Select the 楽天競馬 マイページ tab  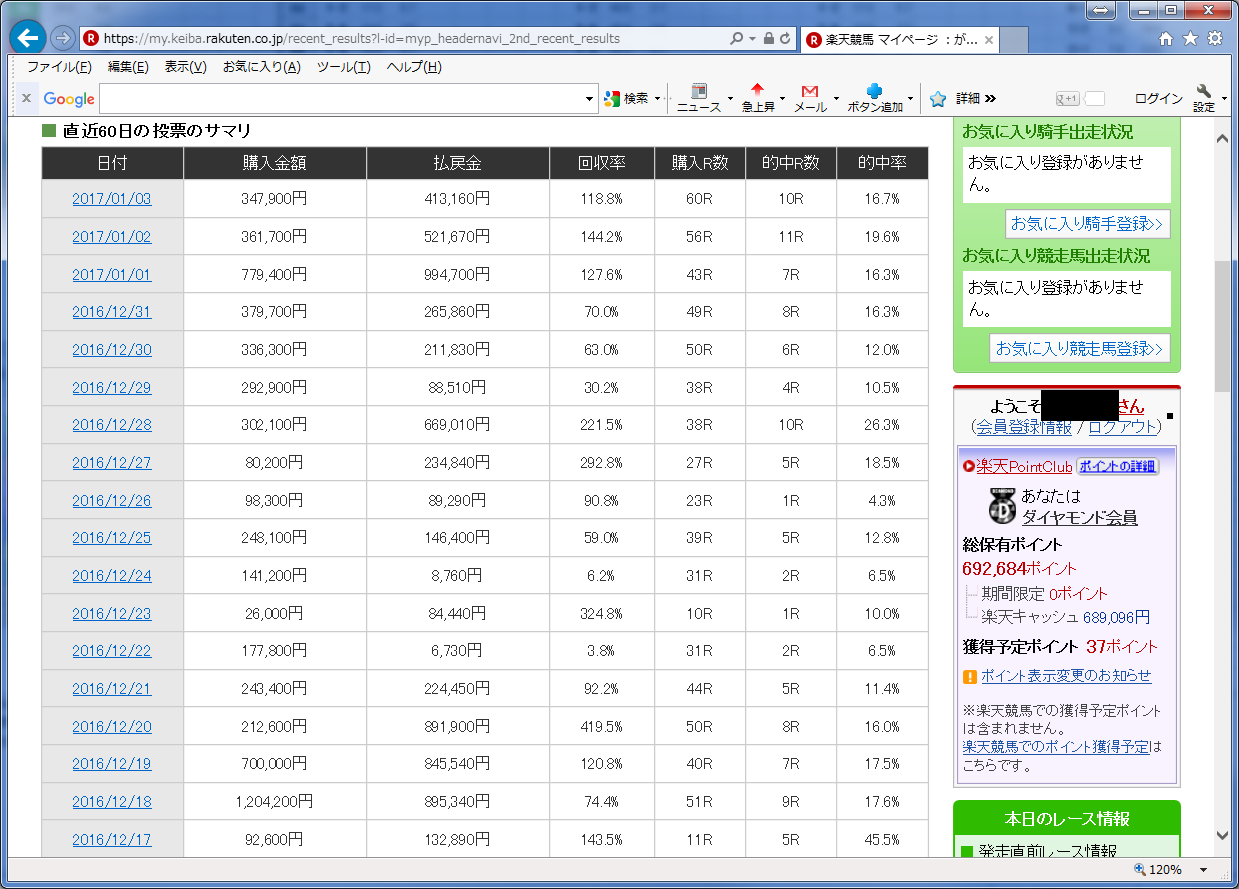[898, 40]
